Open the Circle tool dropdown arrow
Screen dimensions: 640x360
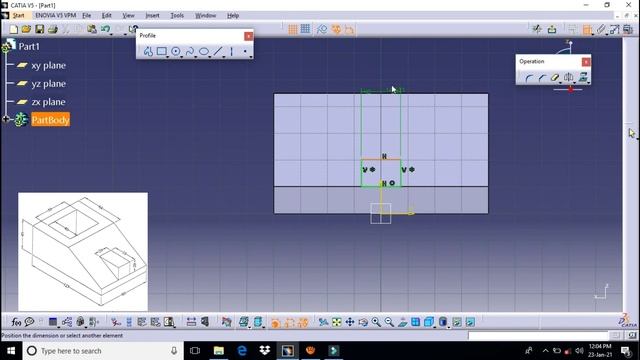tap(182, 57)
